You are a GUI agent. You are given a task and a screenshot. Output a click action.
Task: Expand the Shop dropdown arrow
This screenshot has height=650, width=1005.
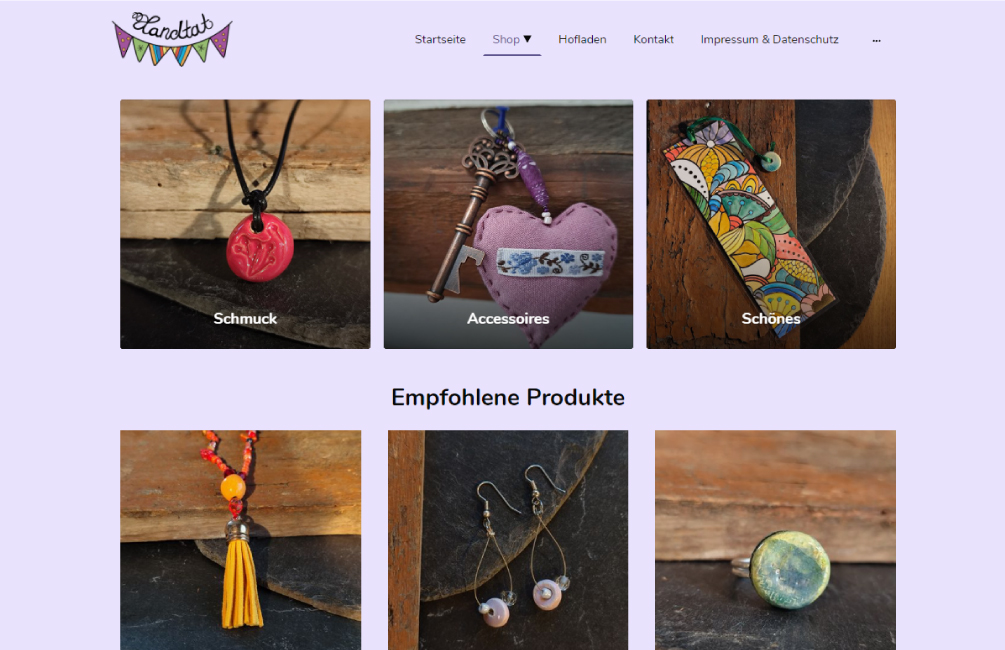point(527,39)
